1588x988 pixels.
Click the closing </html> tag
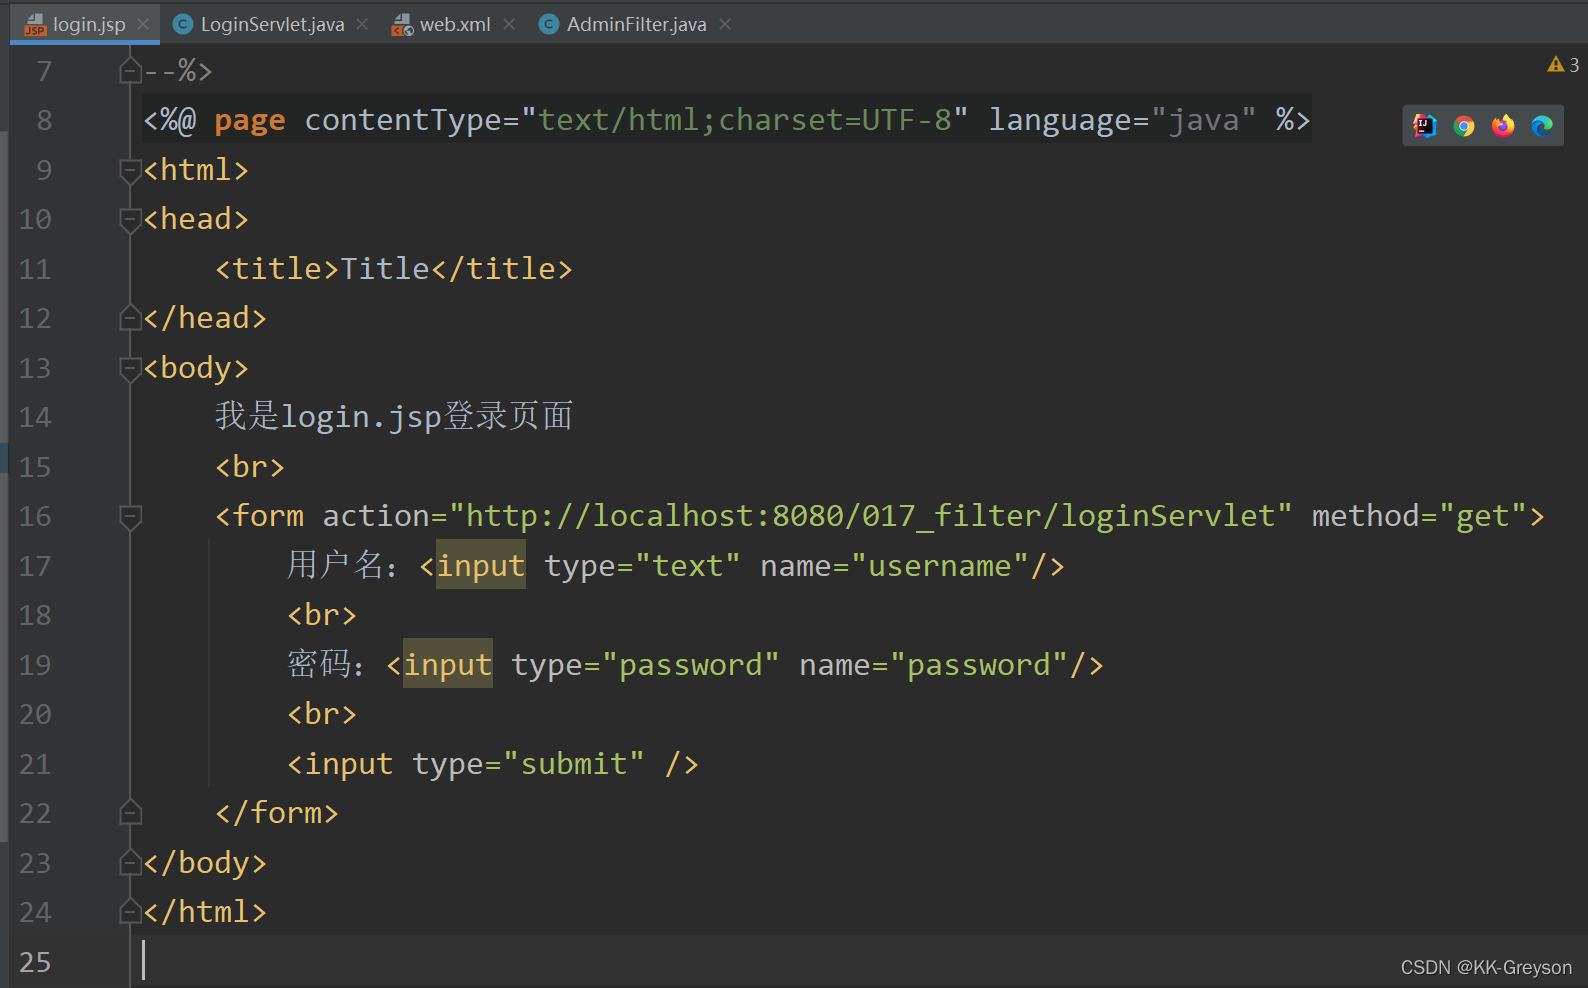pos(205,912)
